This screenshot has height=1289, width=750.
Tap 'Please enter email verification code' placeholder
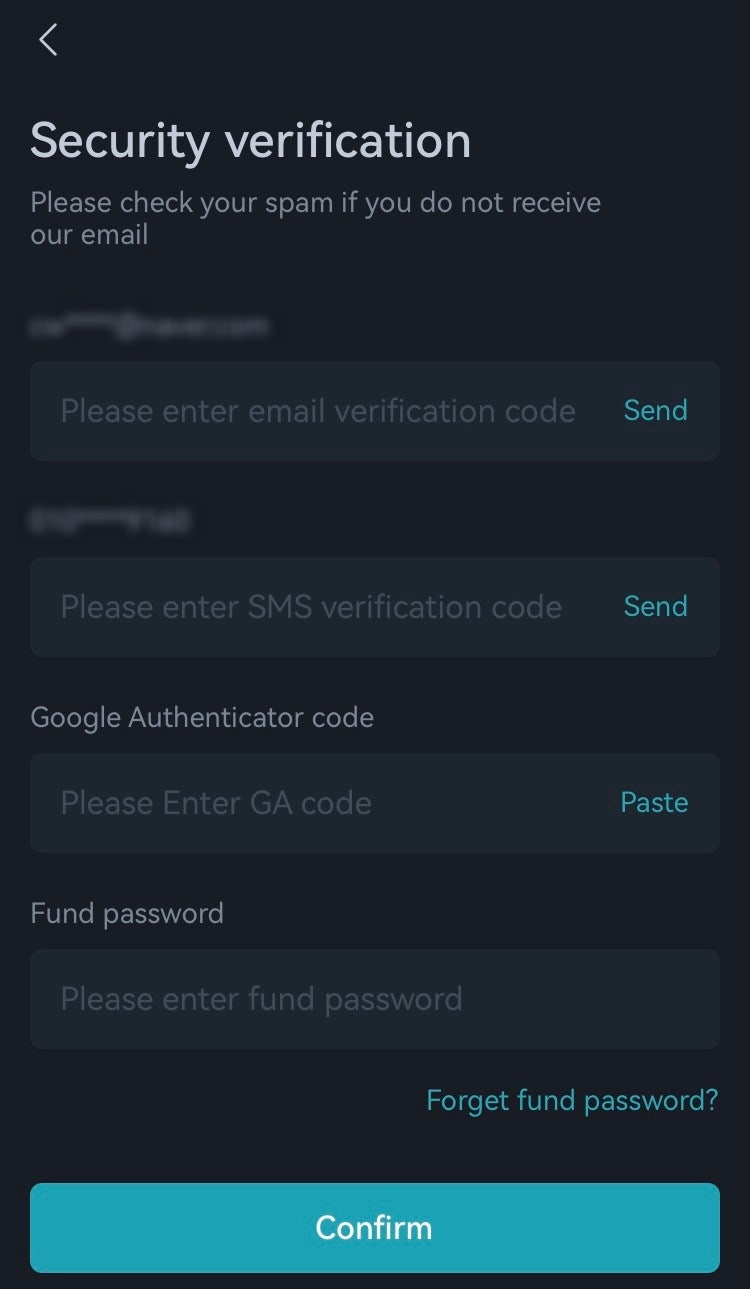tap(318, 411)
